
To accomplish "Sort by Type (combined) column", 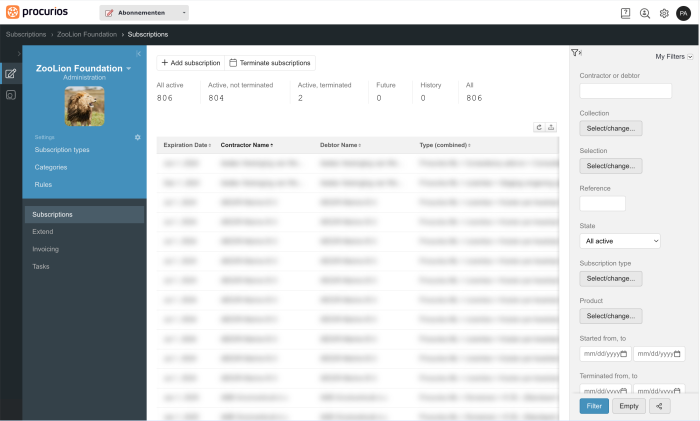I will click(x=445, y=145).
